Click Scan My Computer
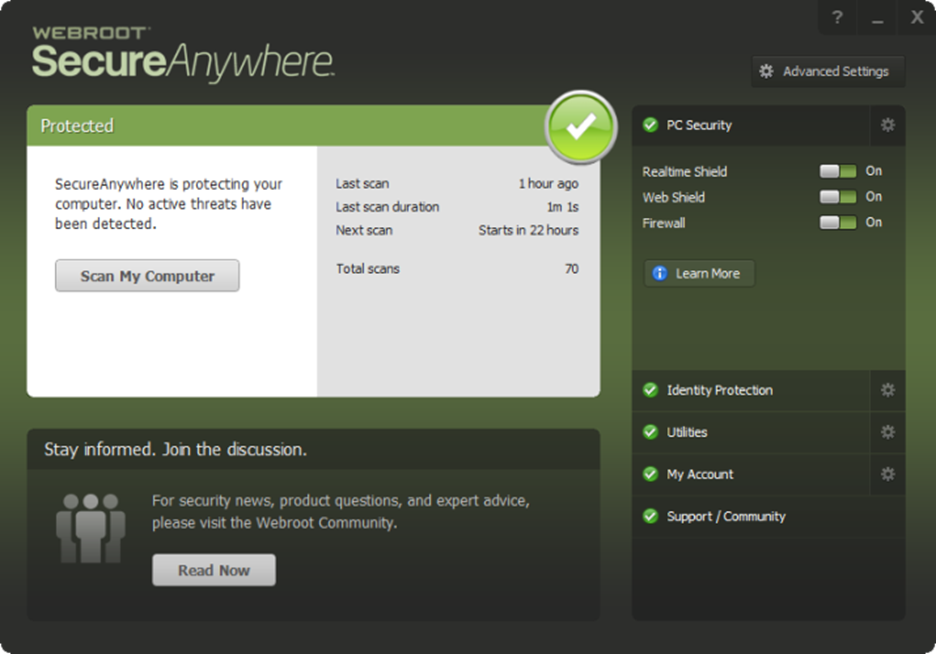Viewport: 936px width, 654px height. click(146, 275)
